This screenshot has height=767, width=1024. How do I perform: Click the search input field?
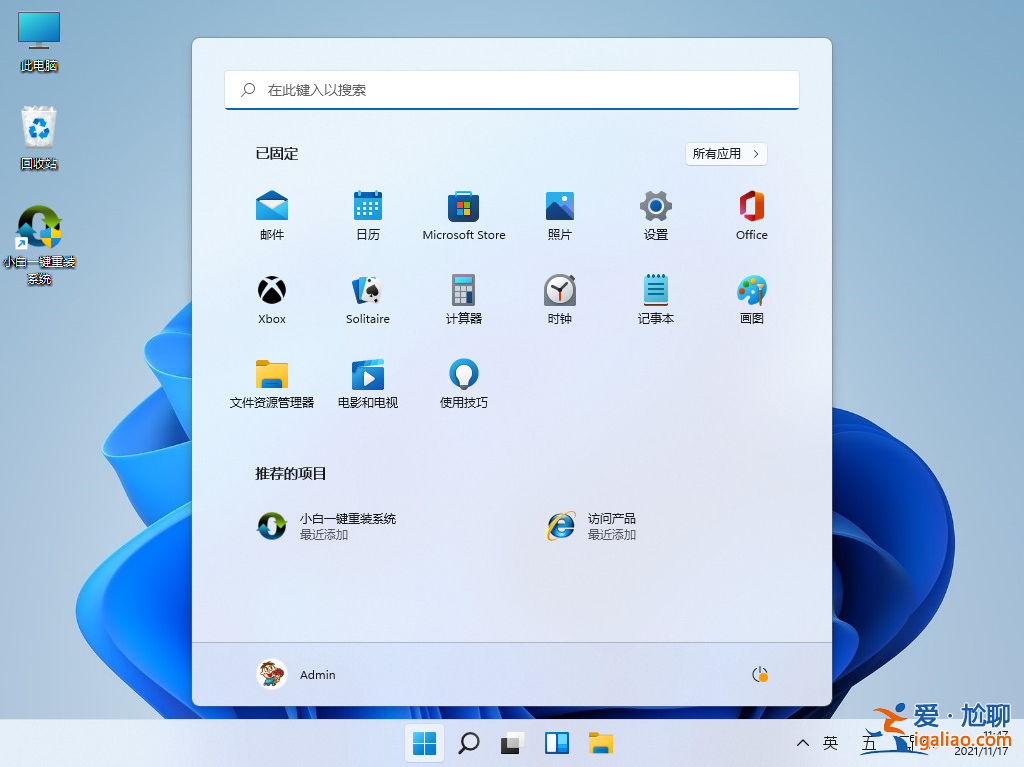tap(511, 90)
